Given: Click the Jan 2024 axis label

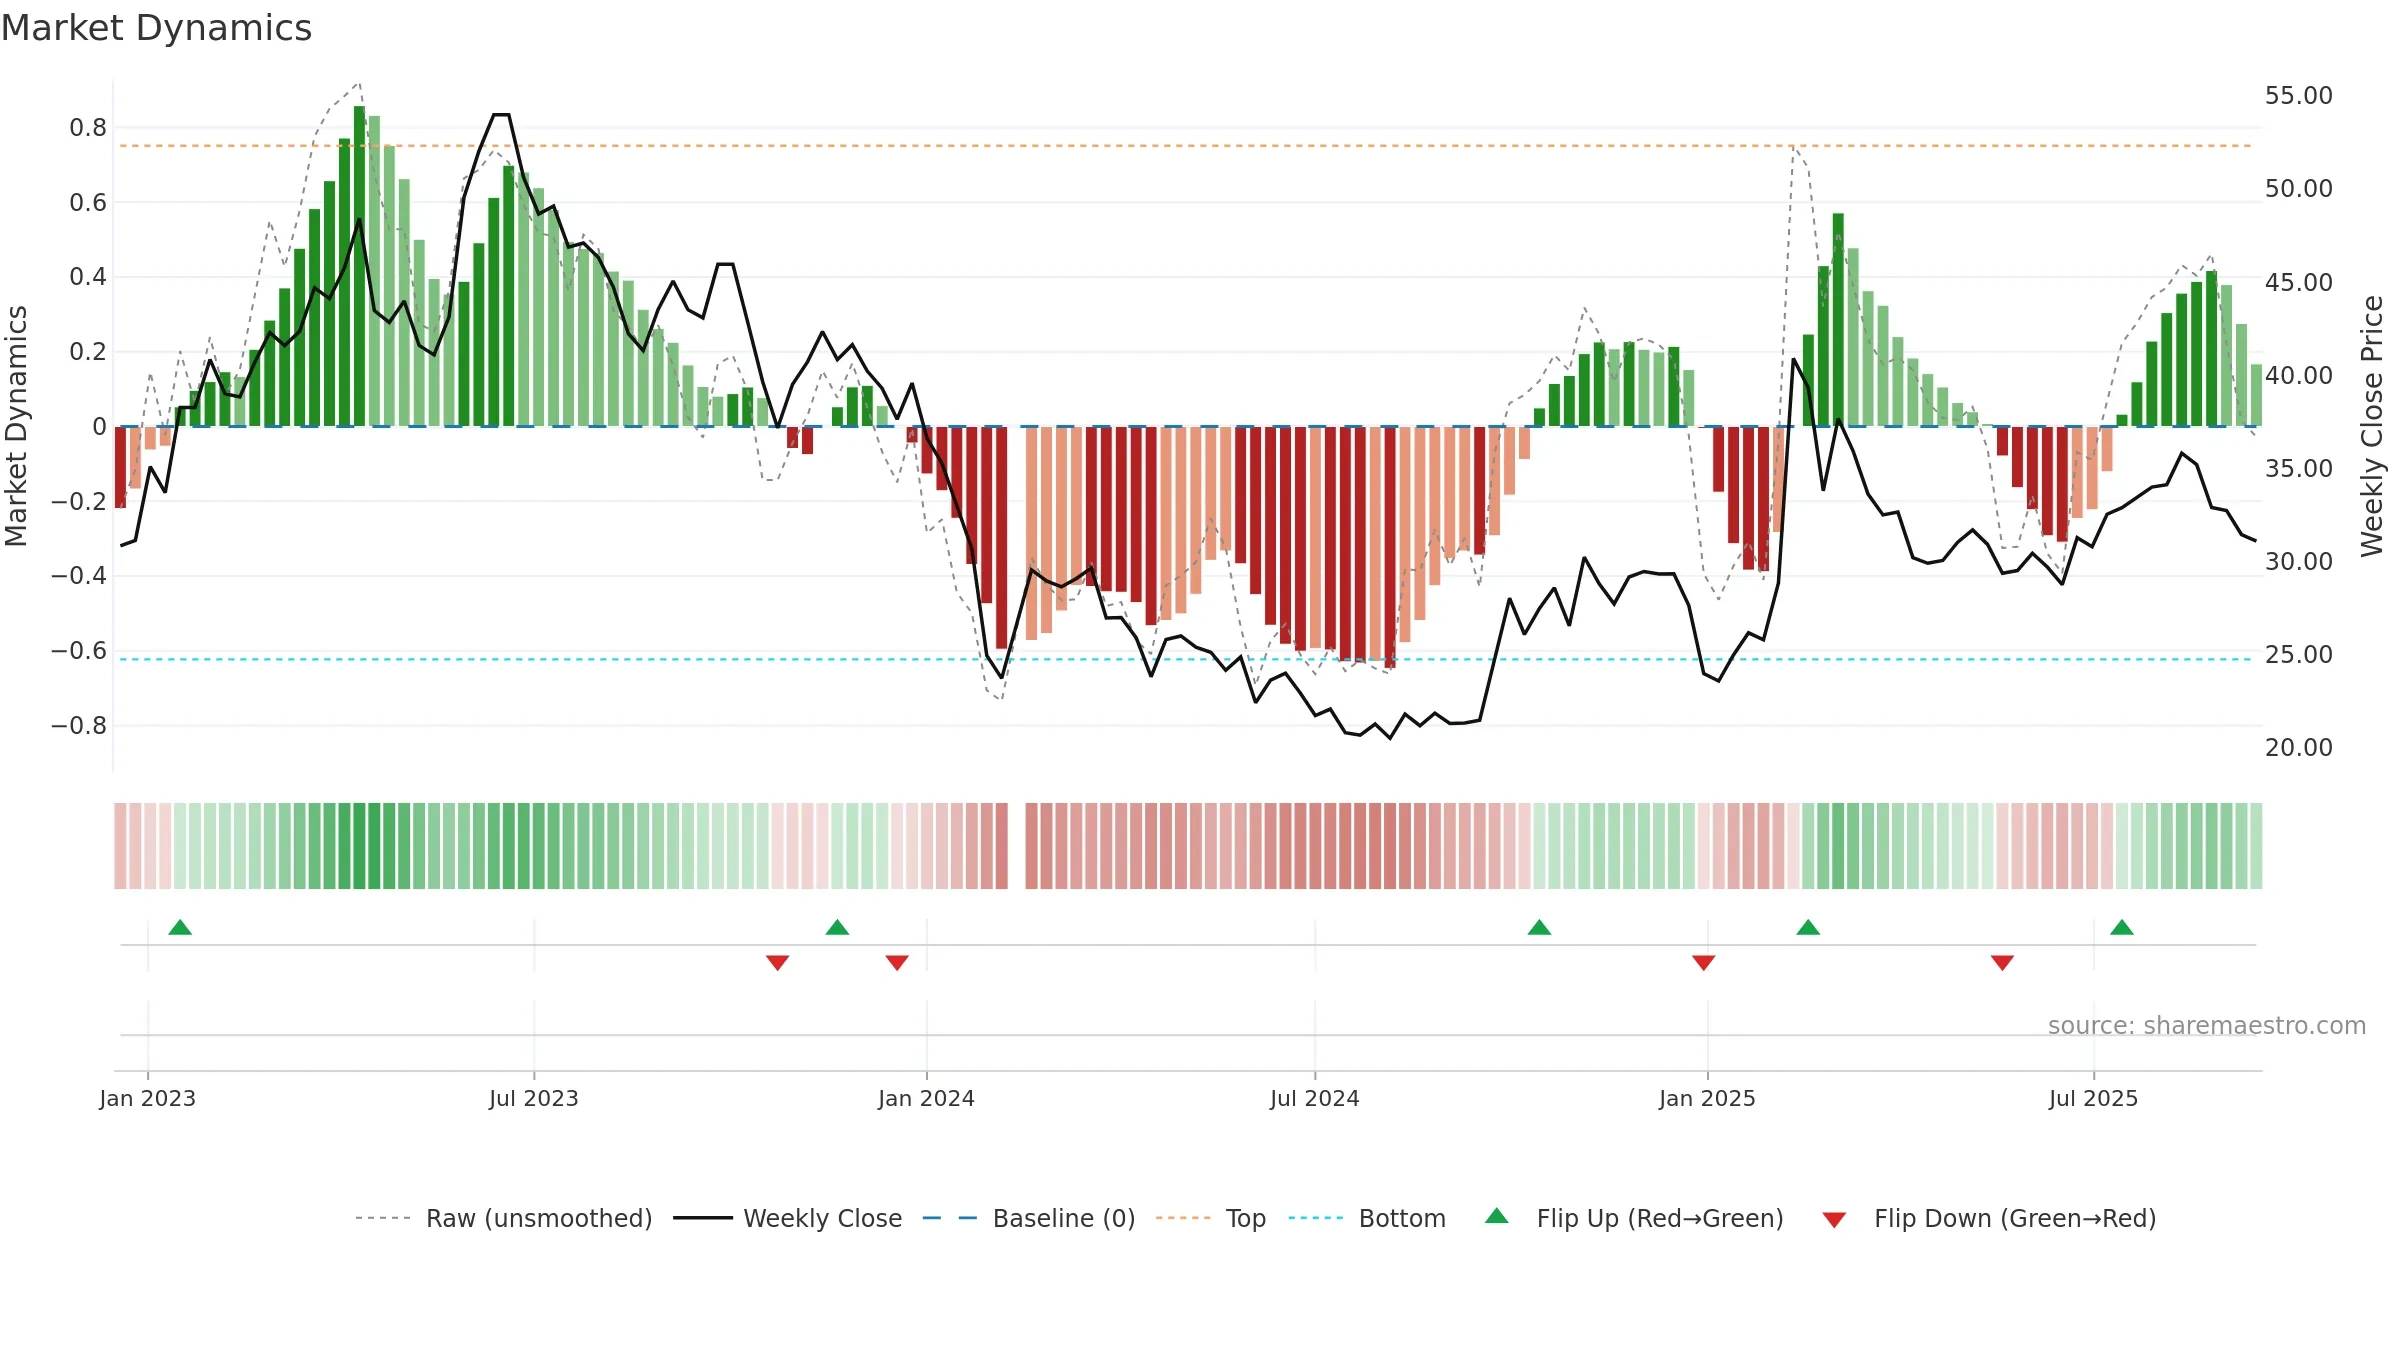Looking at the screenshot, I should pyautogui.click(x=927, y=1098).
